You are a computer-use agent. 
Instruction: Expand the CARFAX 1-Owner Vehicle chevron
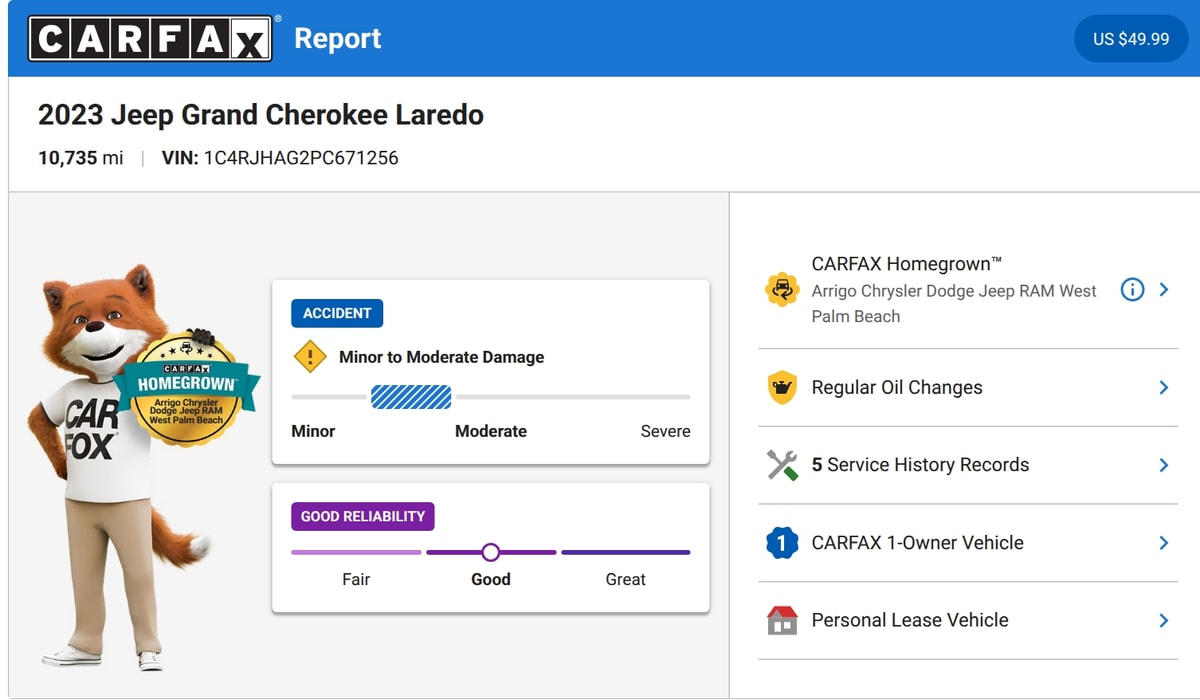coord(1163,543)
